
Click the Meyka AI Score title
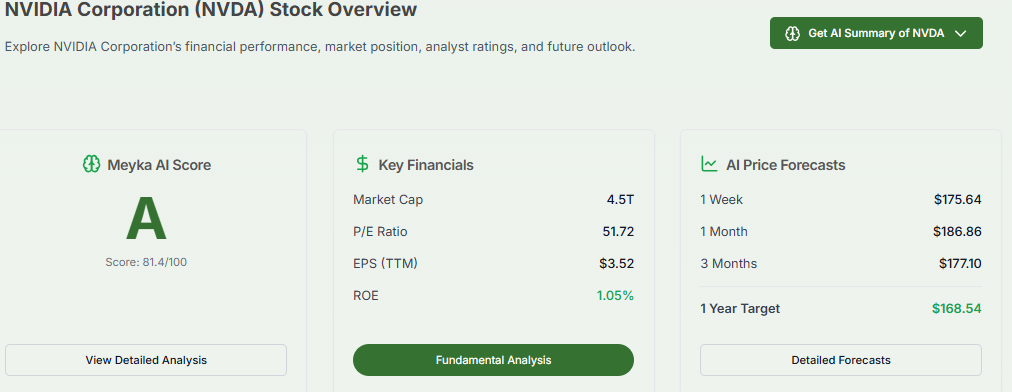coord(159,165)
